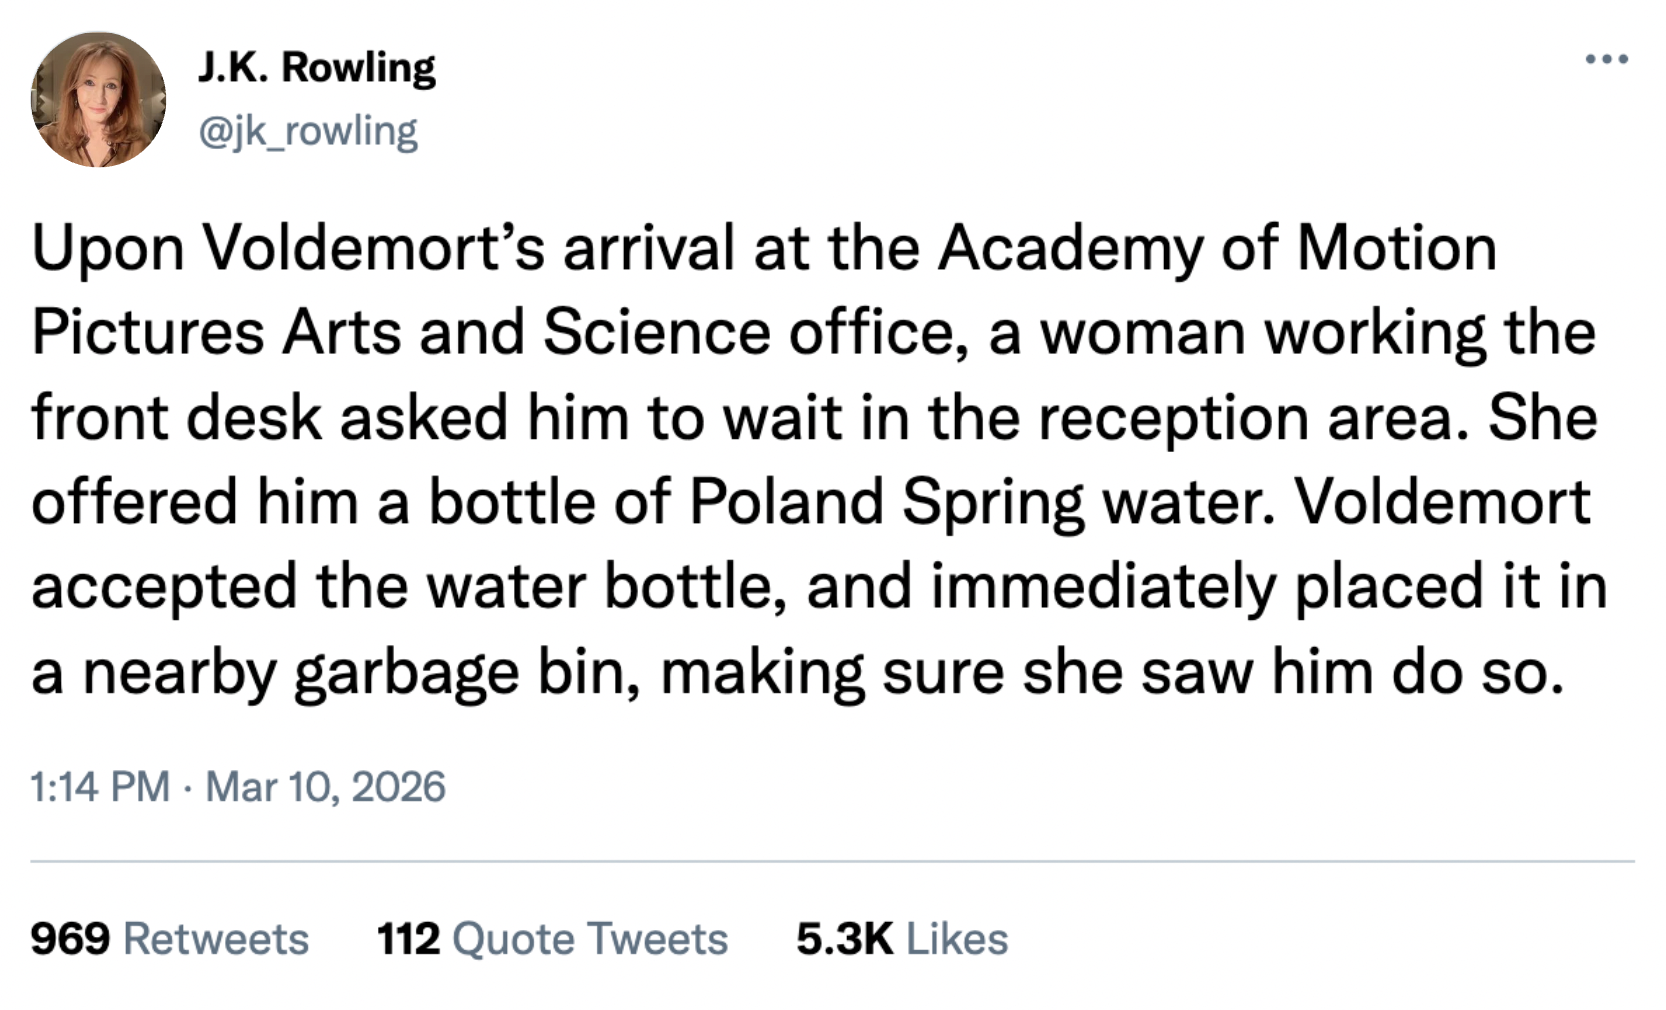View the 969 Retweets list
The height and width of the screenshot is (1010, 1666).
coord(169,939)
